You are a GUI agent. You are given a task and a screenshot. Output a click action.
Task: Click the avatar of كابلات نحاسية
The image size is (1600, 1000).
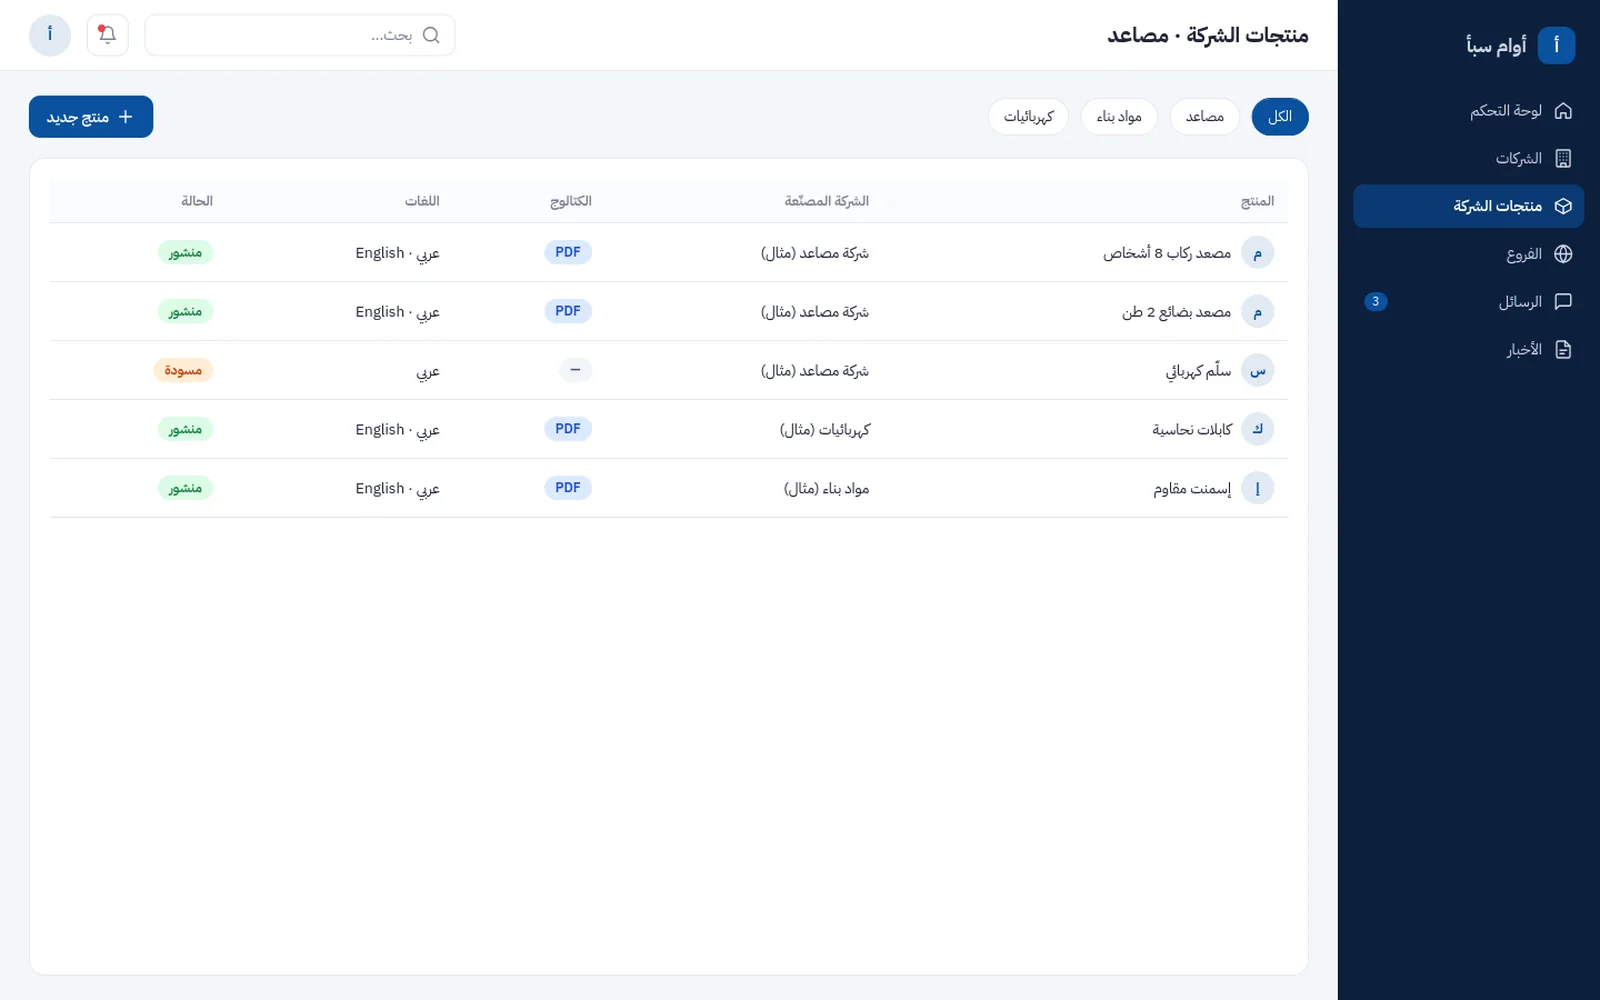pos(1257,430)
